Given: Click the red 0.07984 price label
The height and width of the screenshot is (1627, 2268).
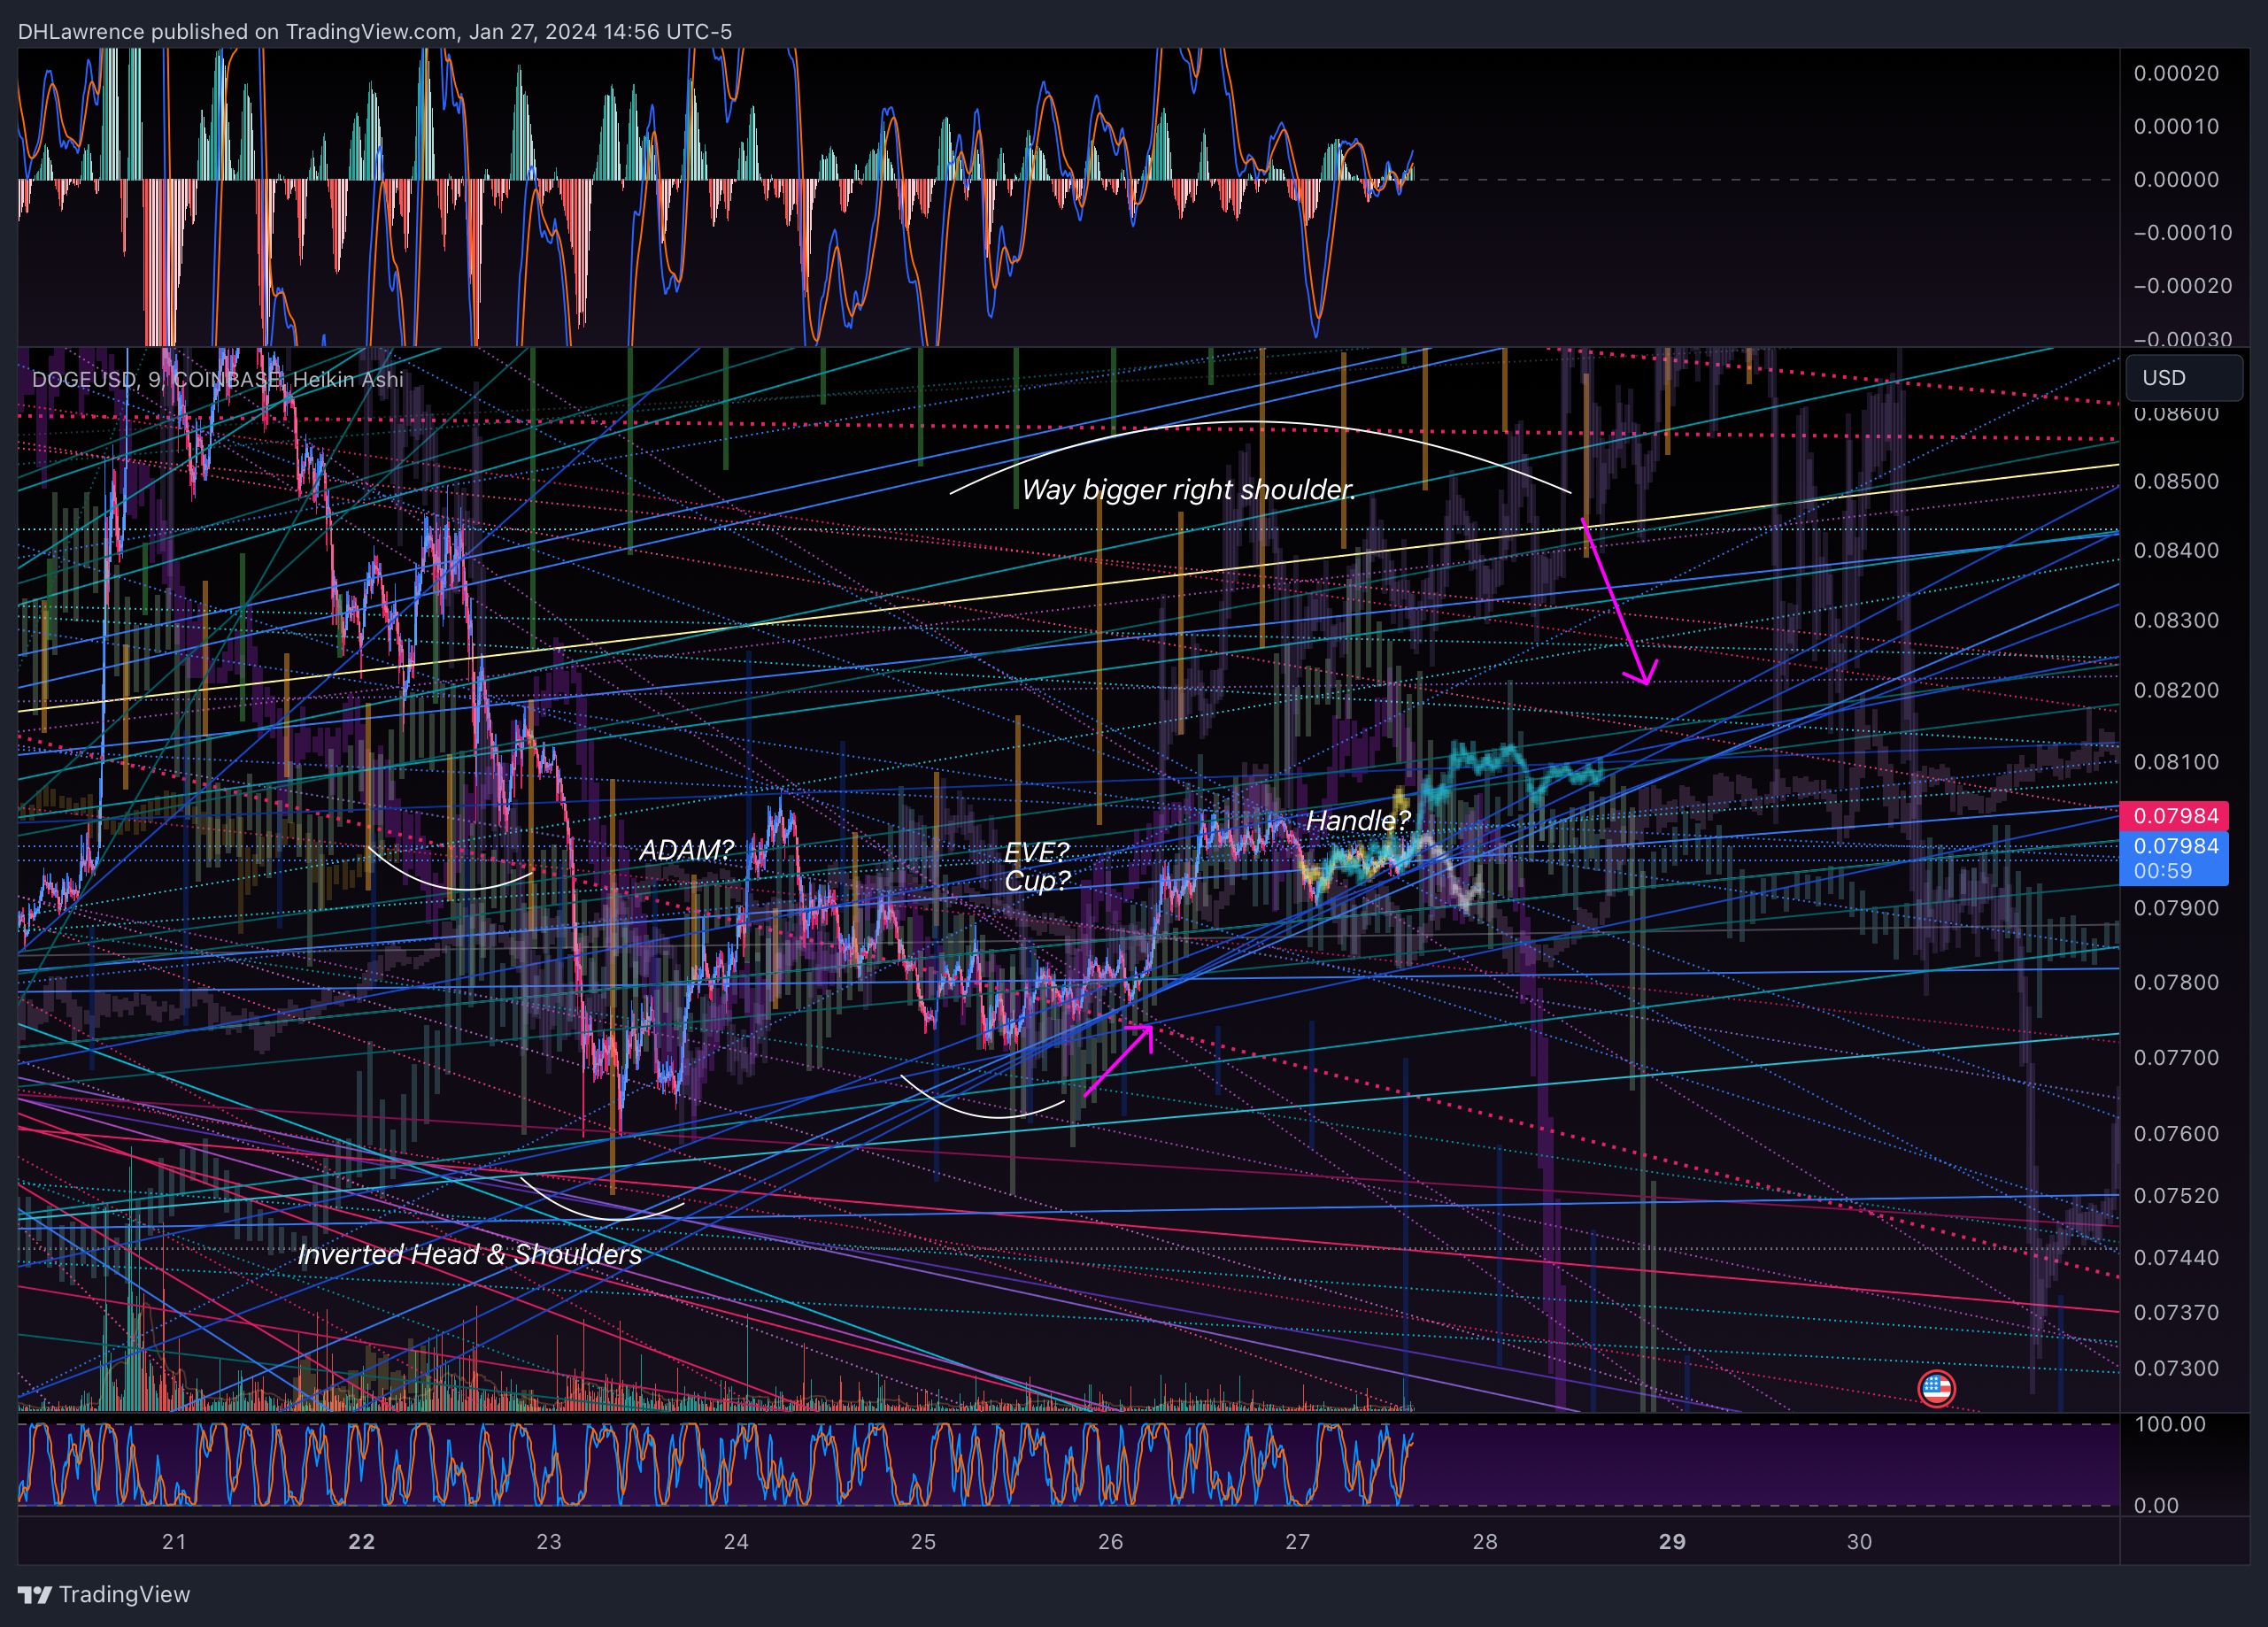Looking at the screenshot, I should [2174, 816].
